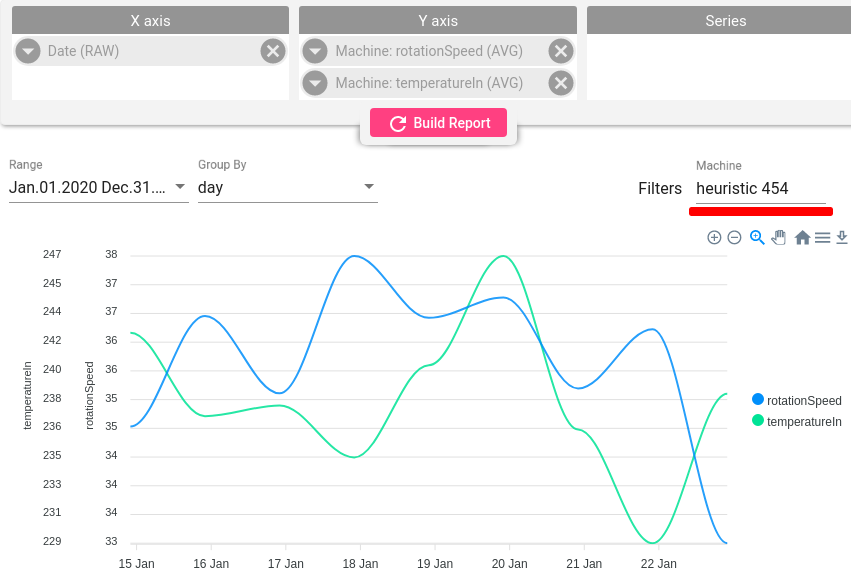Toggle temperatureIn series in legend
The height and width of the screenshot is (575, 851).
coord(797,421)
